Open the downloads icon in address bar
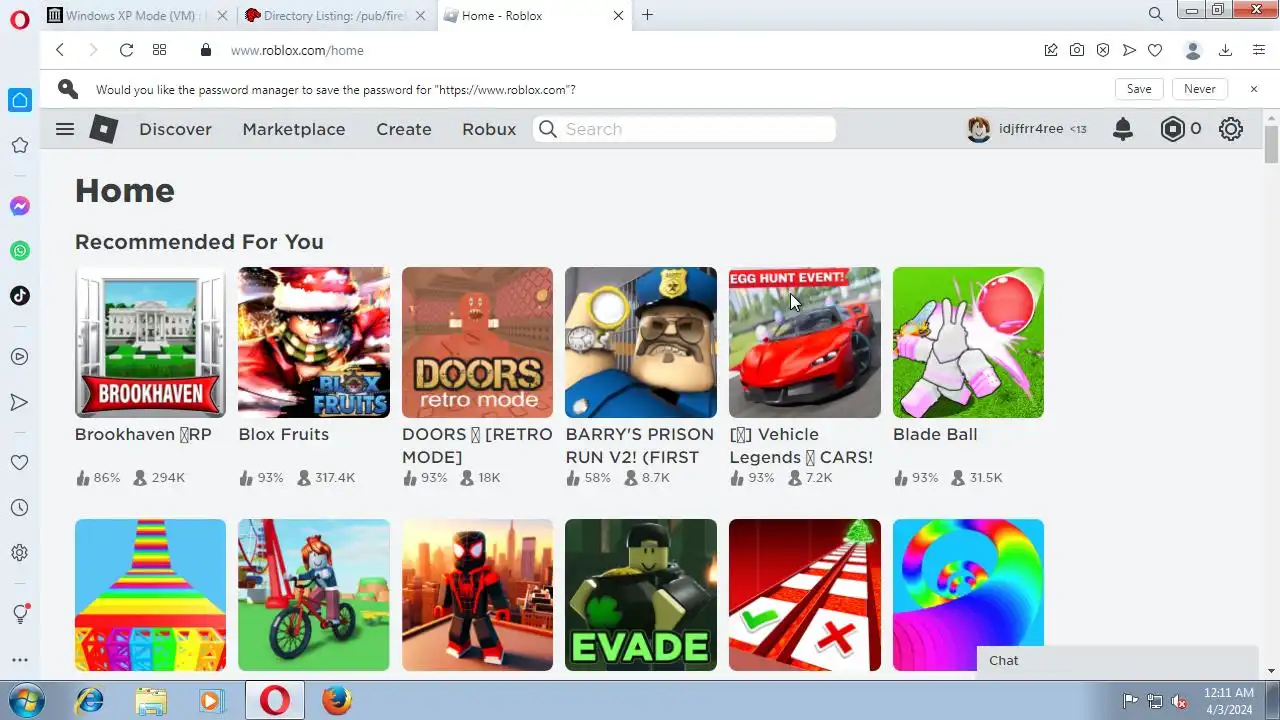The width and height of the screenshot is (1280, 720). [x=1225, y=50]
